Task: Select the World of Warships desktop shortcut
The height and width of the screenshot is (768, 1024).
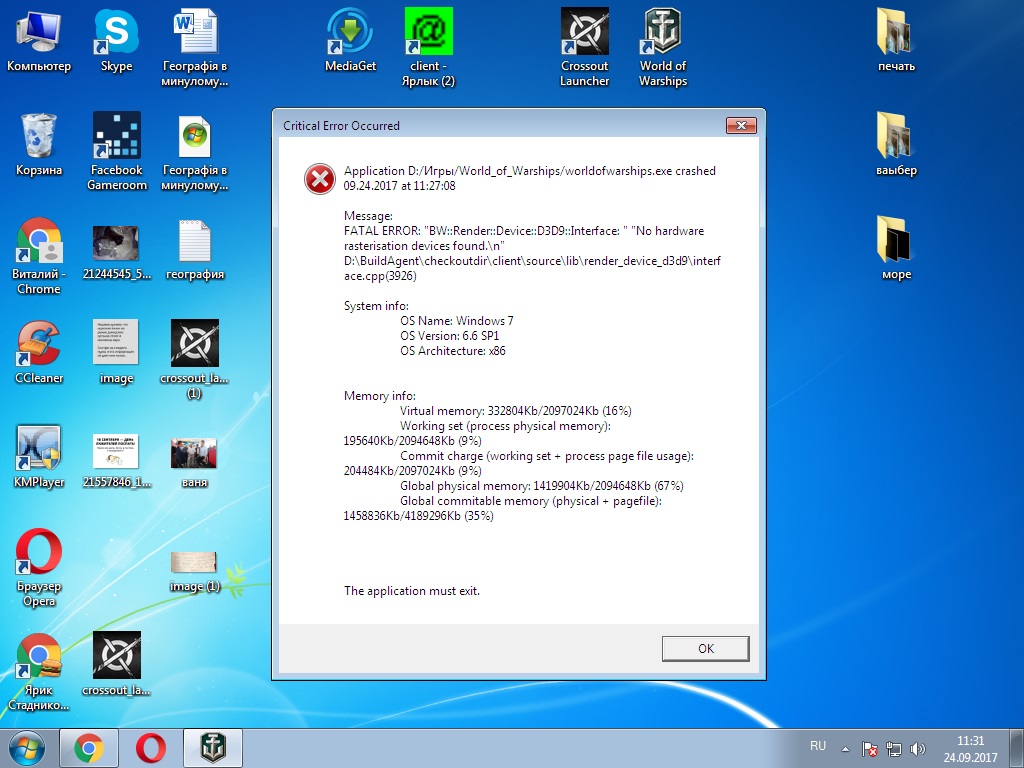Action: 663,48
